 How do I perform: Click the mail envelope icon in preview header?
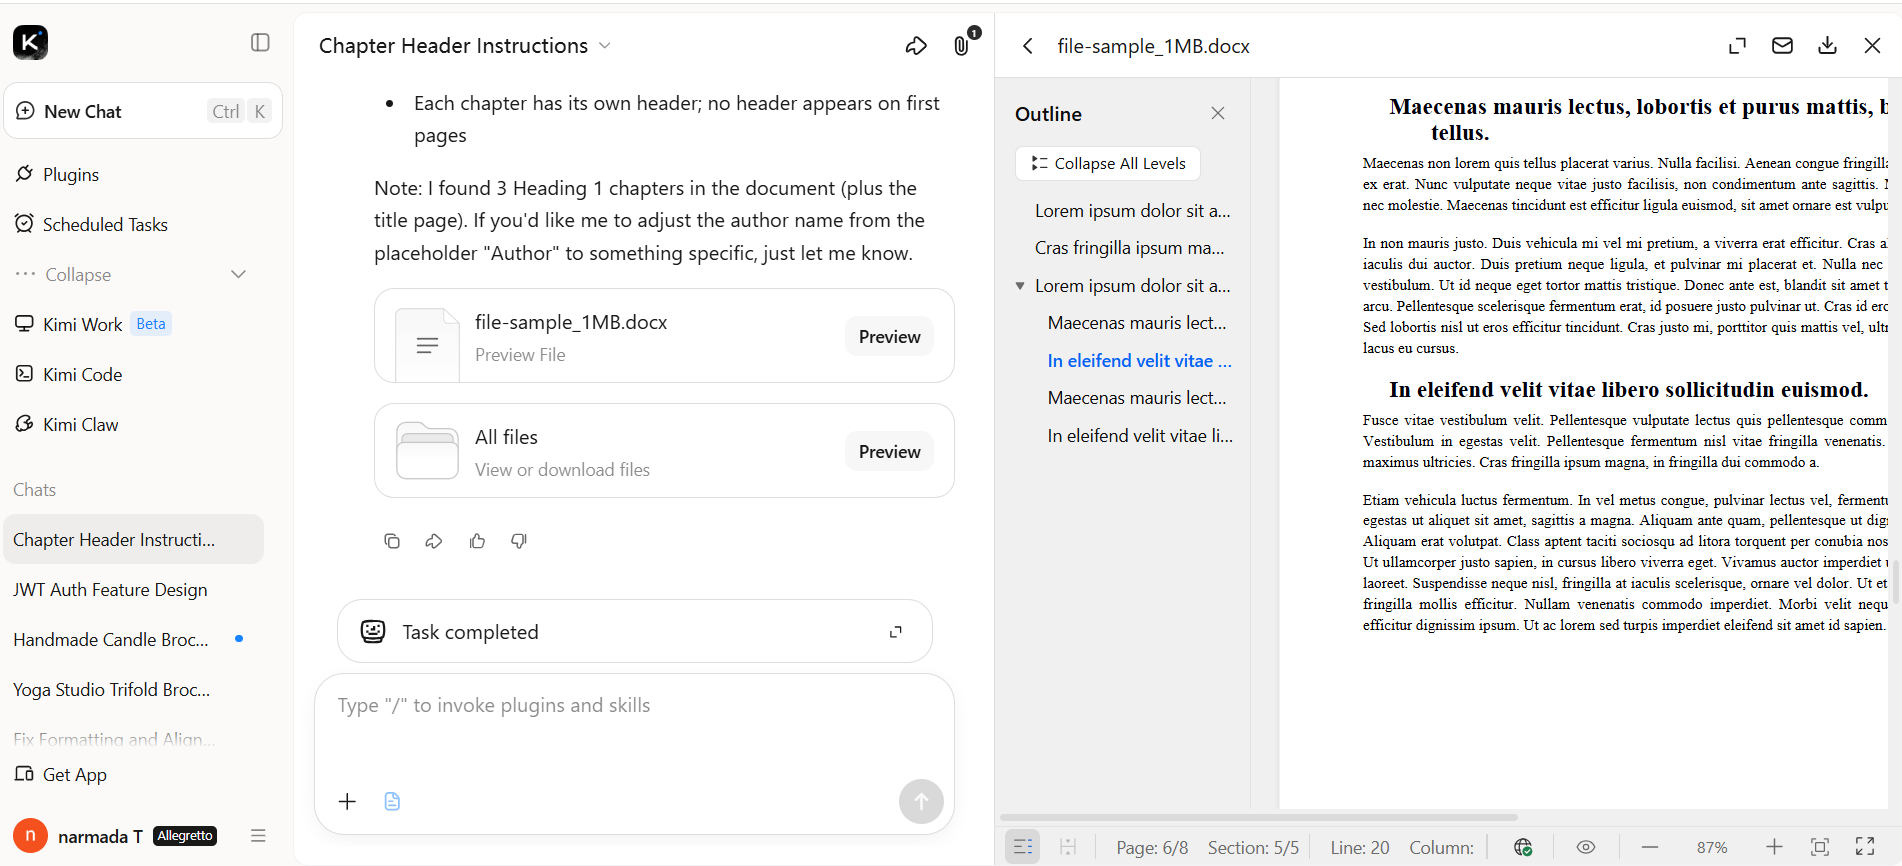coord(1782,46)
